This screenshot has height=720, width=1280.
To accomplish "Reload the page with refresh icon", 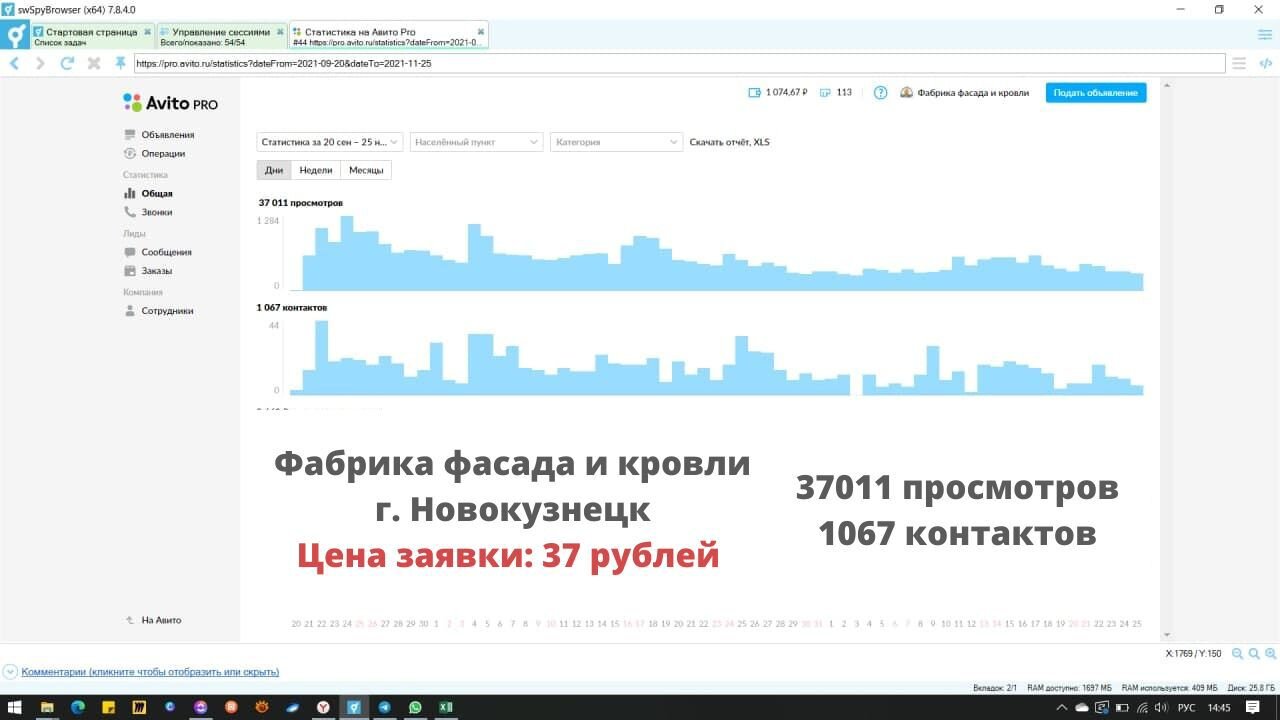I will 67,63.
